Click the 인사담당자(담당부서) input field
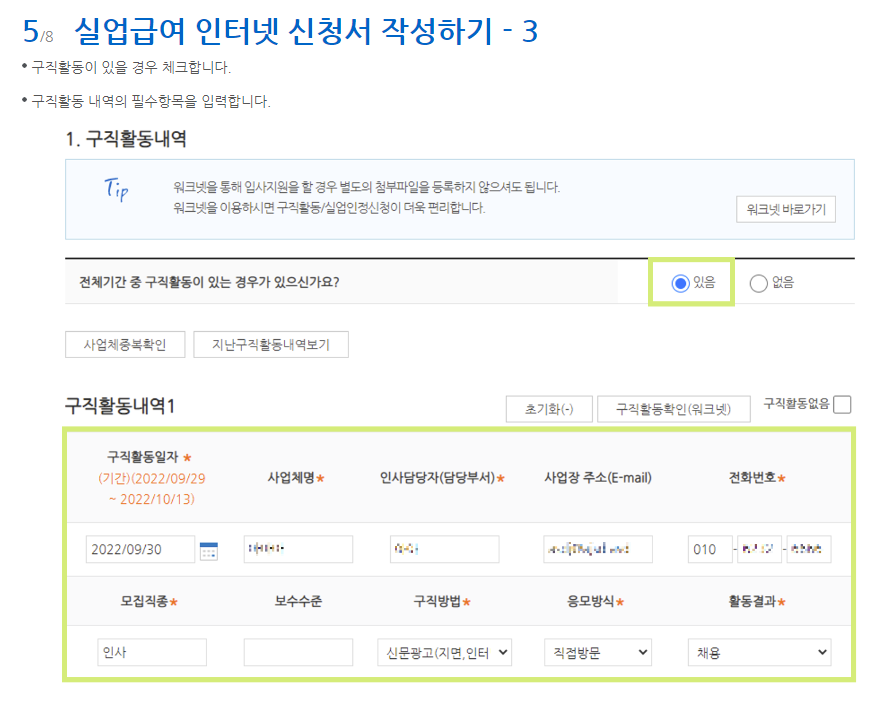 pos(446,549)
